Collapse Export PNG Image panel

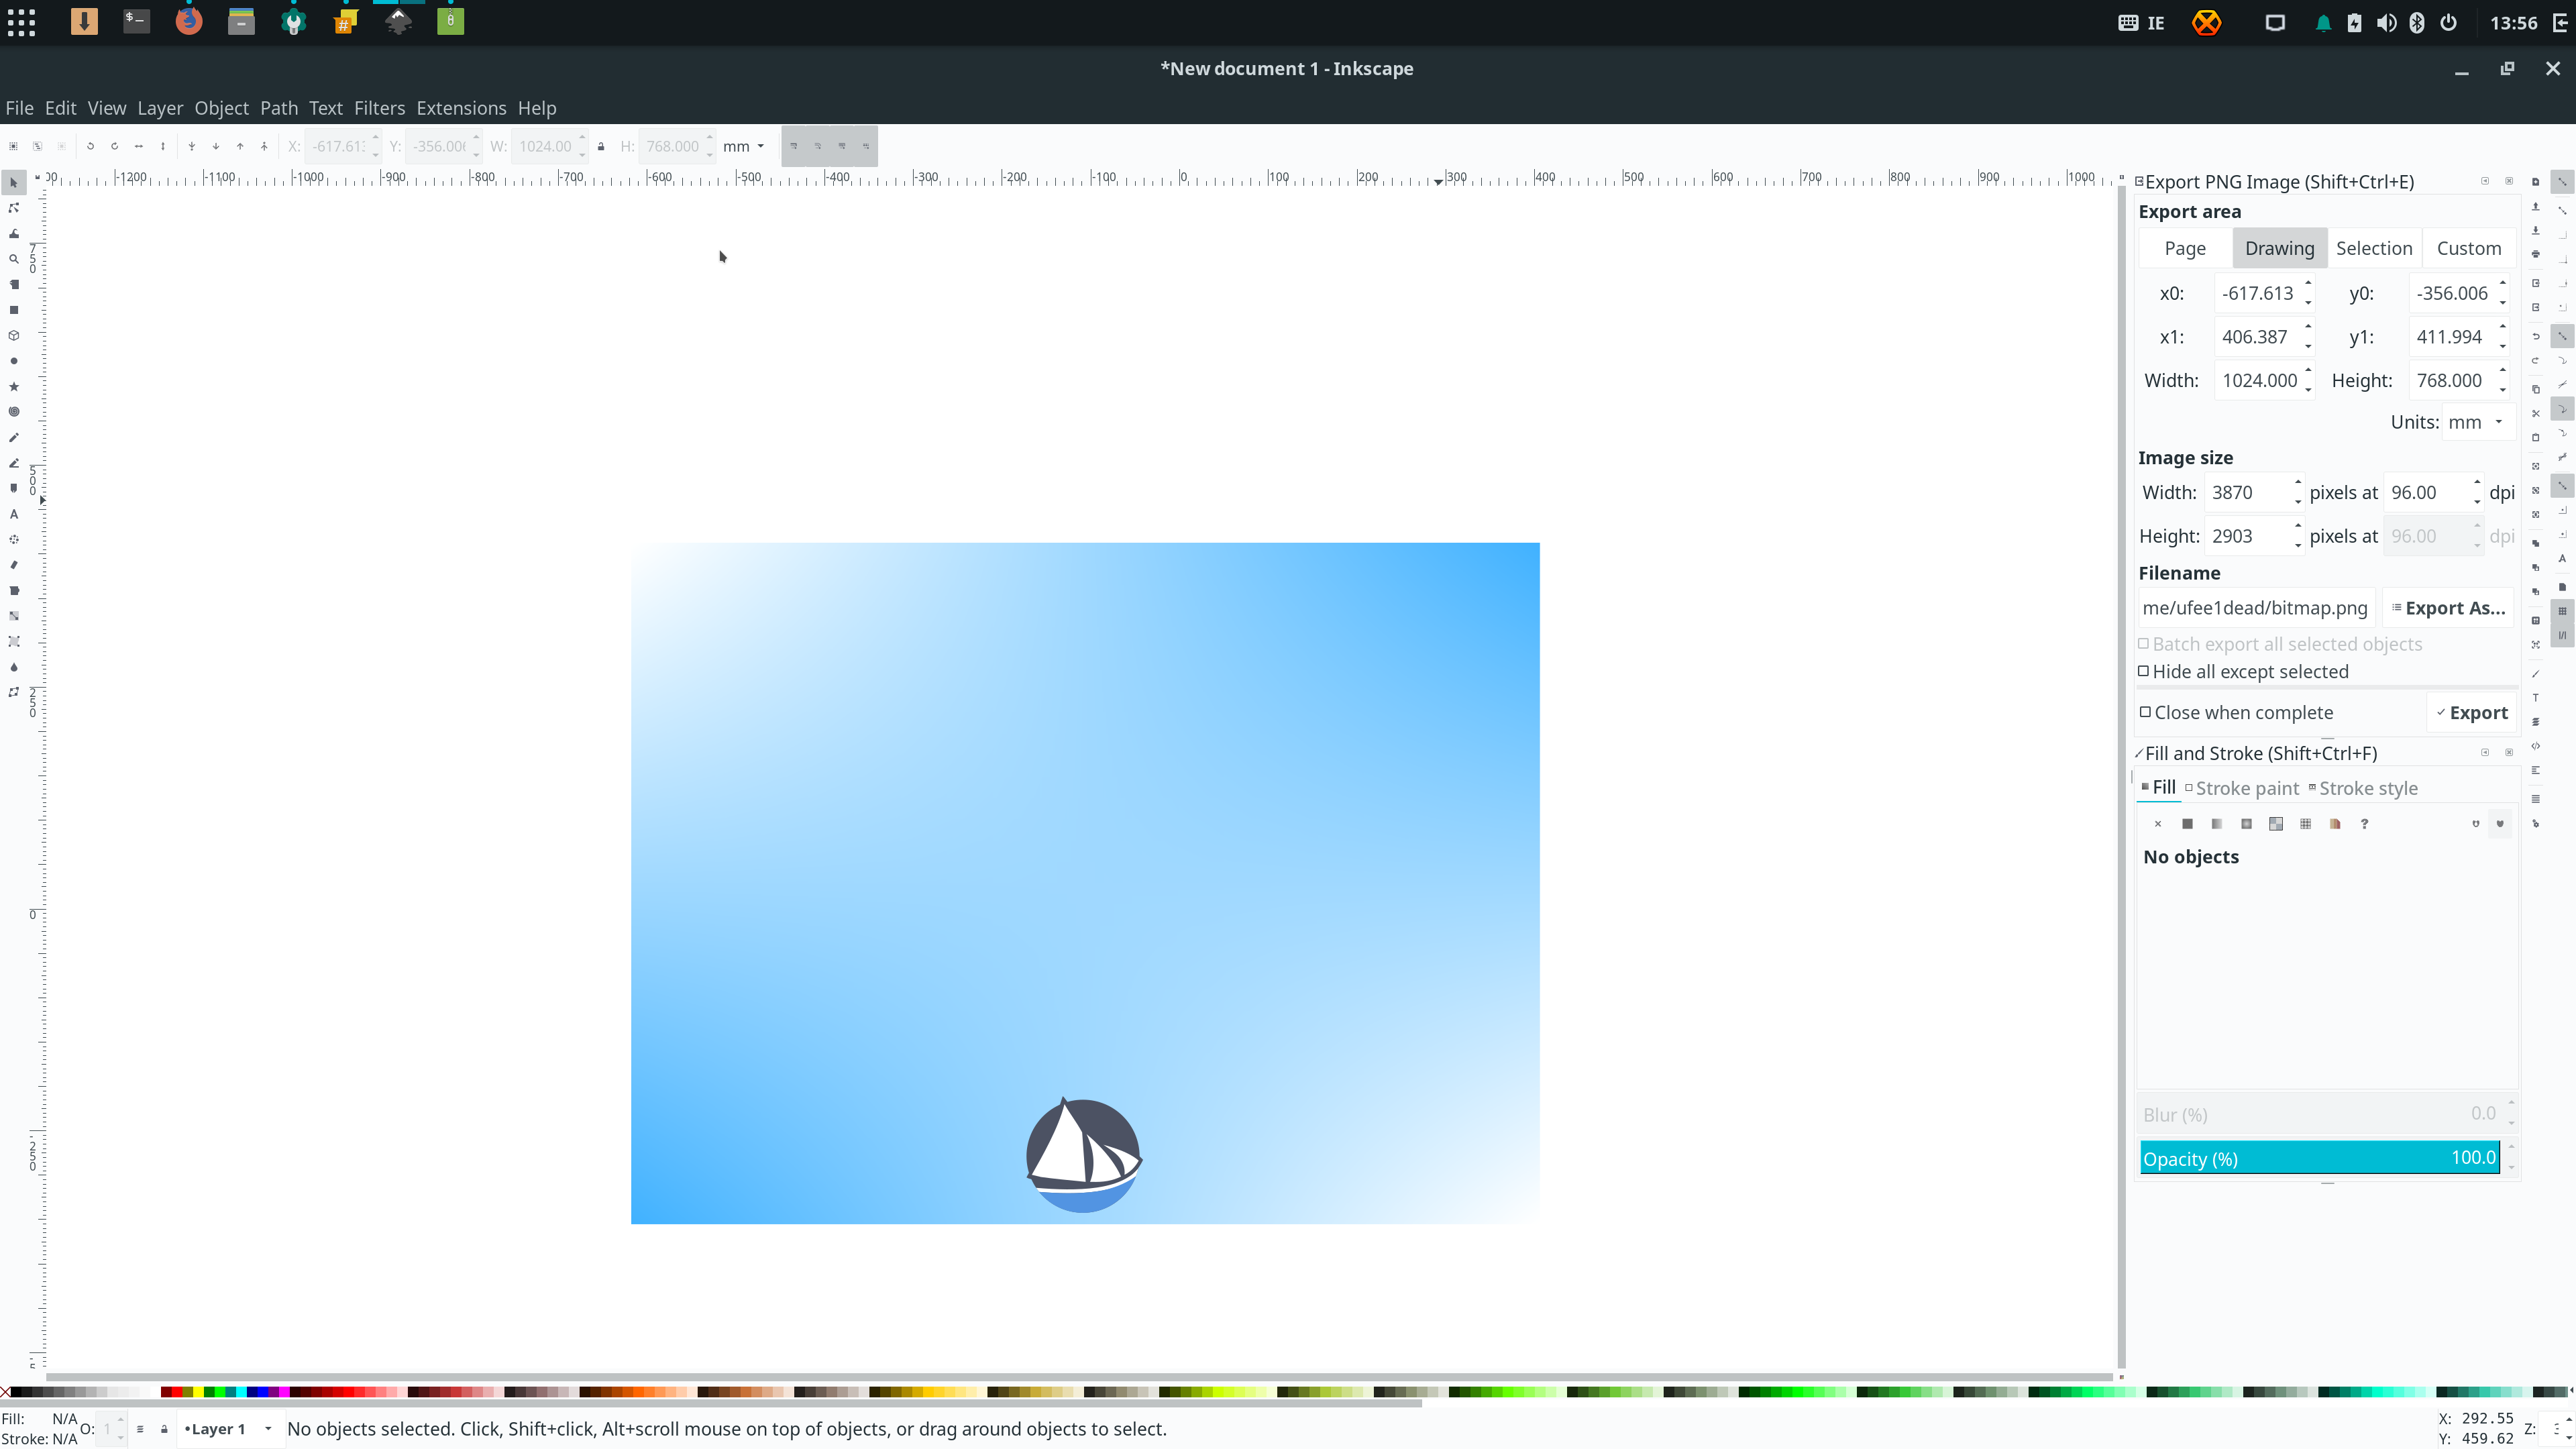[2485, 181]
